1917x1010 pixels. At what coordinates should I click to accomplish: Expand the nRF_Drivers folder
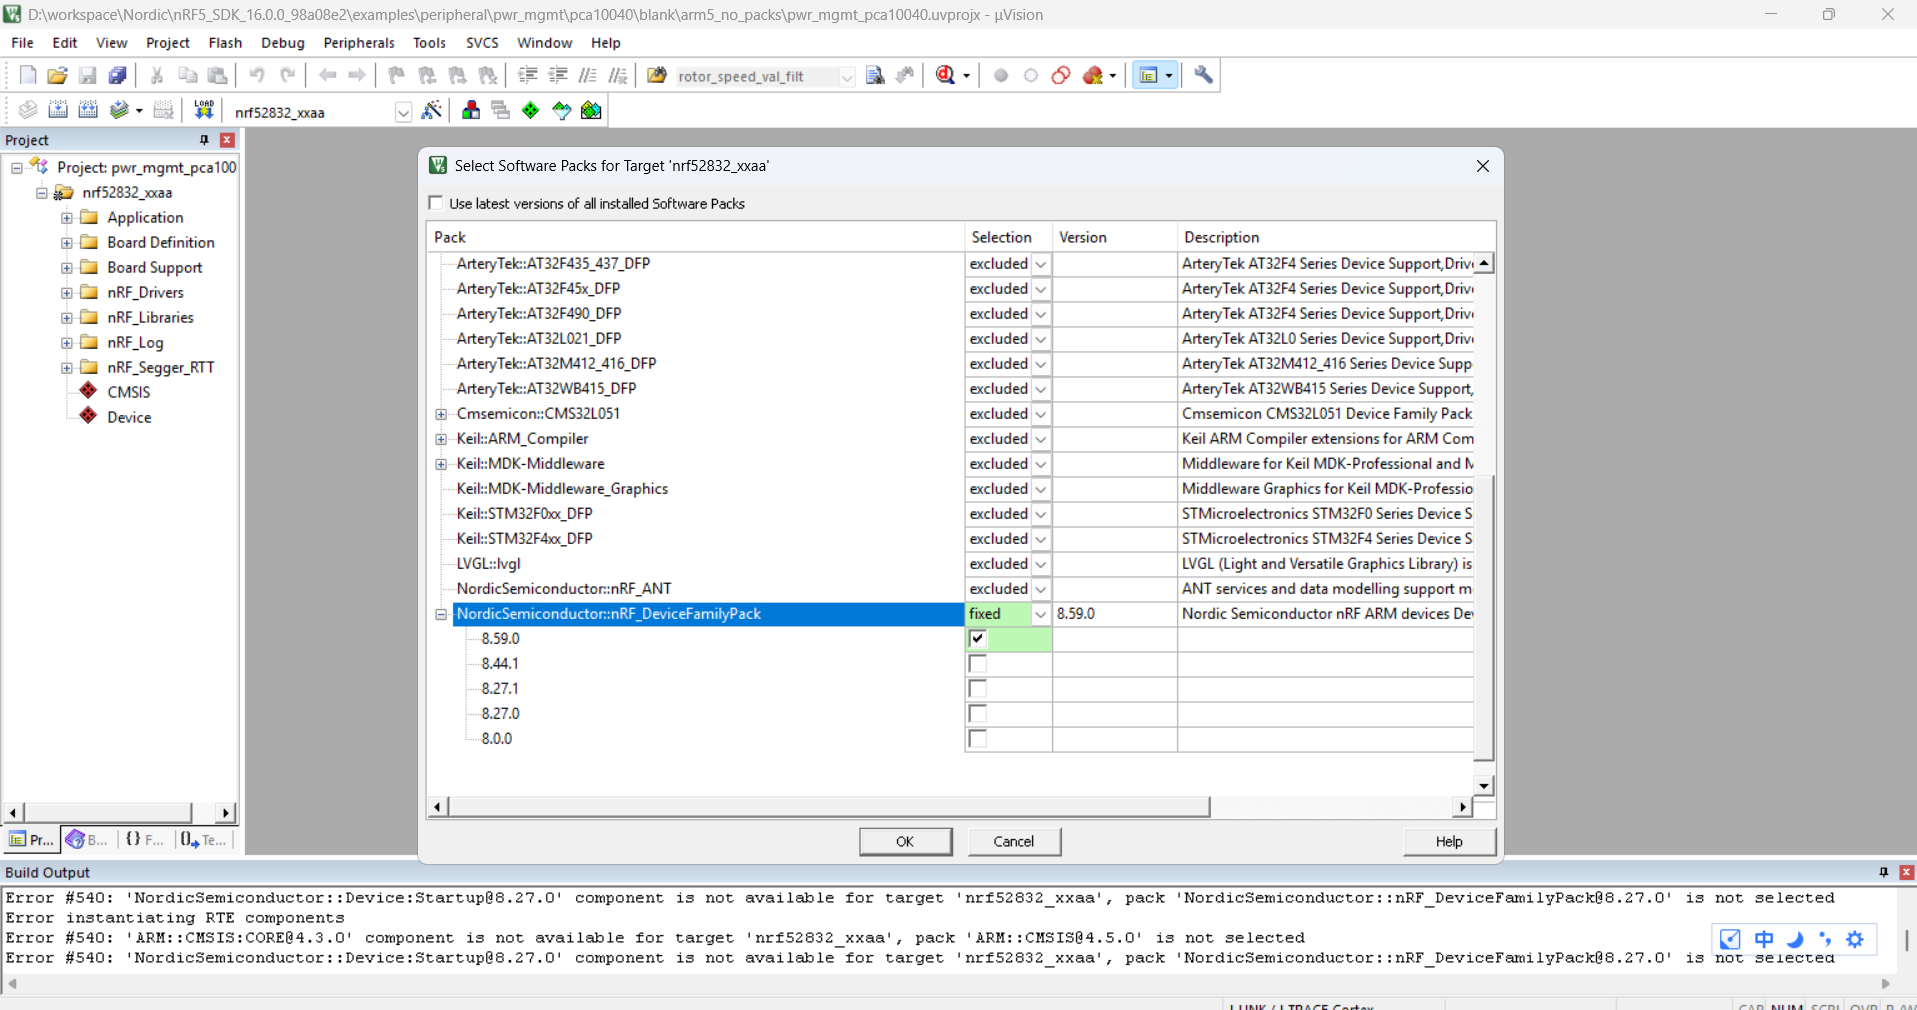[x=67, y=292]
